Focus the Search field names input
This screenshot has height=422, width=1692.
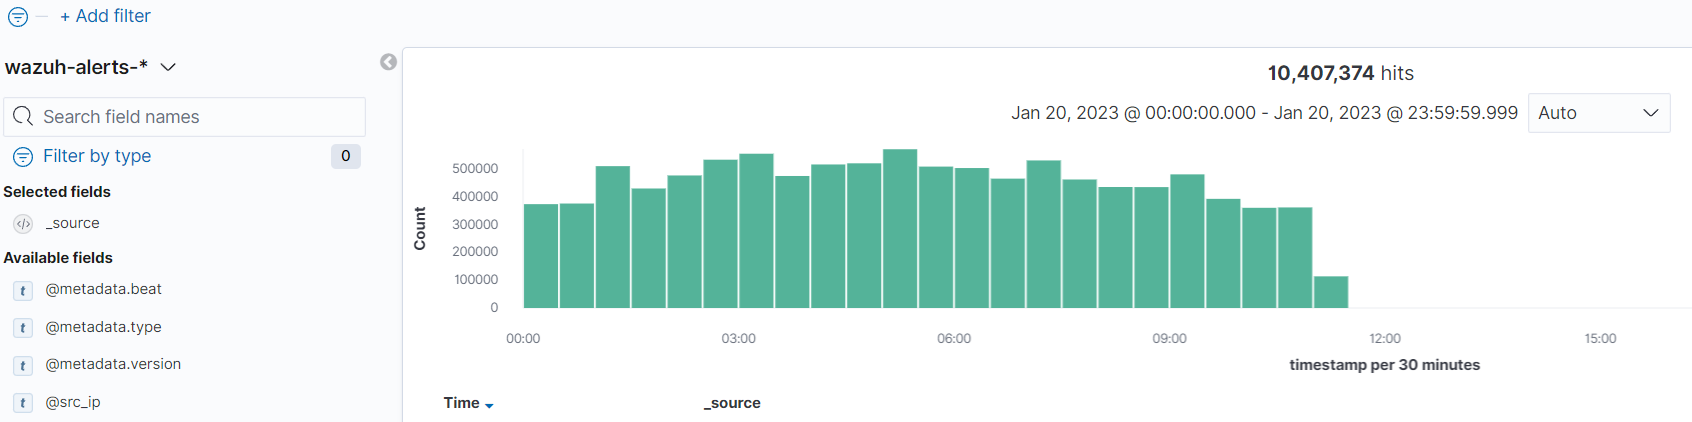[200, 117]
